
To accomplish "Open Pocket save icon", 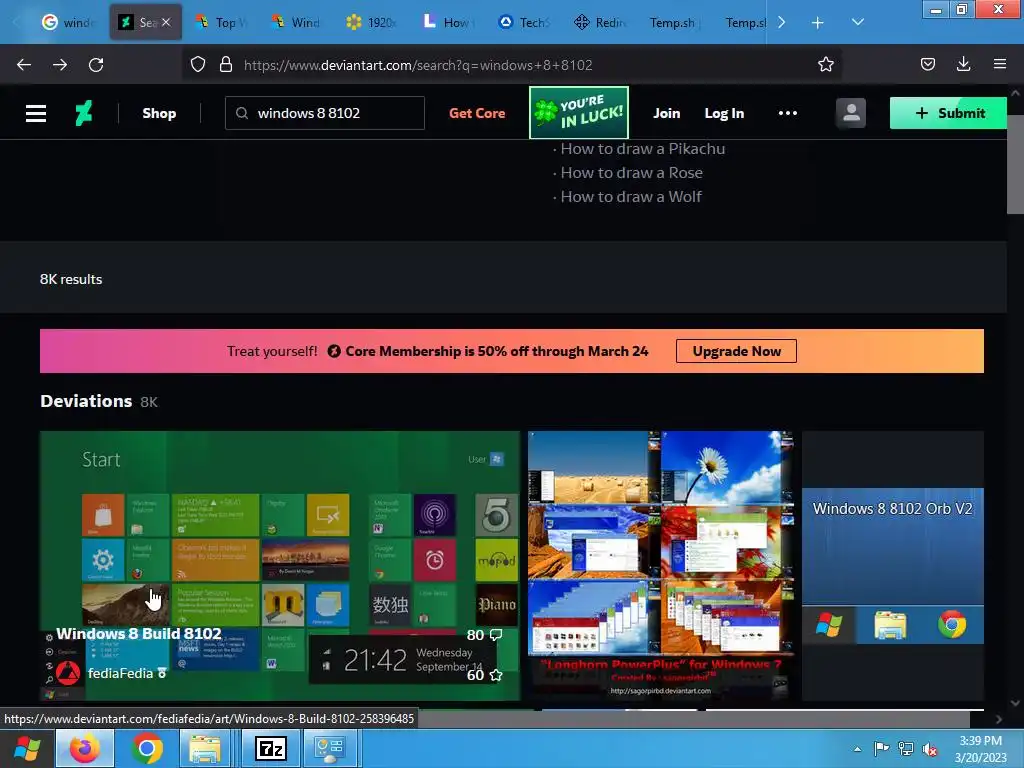I will click(x=927, y=64).
